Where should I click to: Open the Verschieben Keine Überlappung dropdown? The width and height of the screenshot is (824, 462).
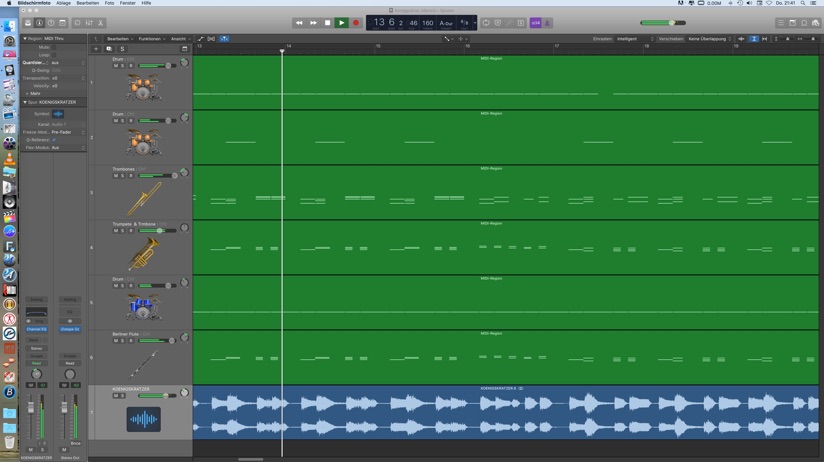709,39
